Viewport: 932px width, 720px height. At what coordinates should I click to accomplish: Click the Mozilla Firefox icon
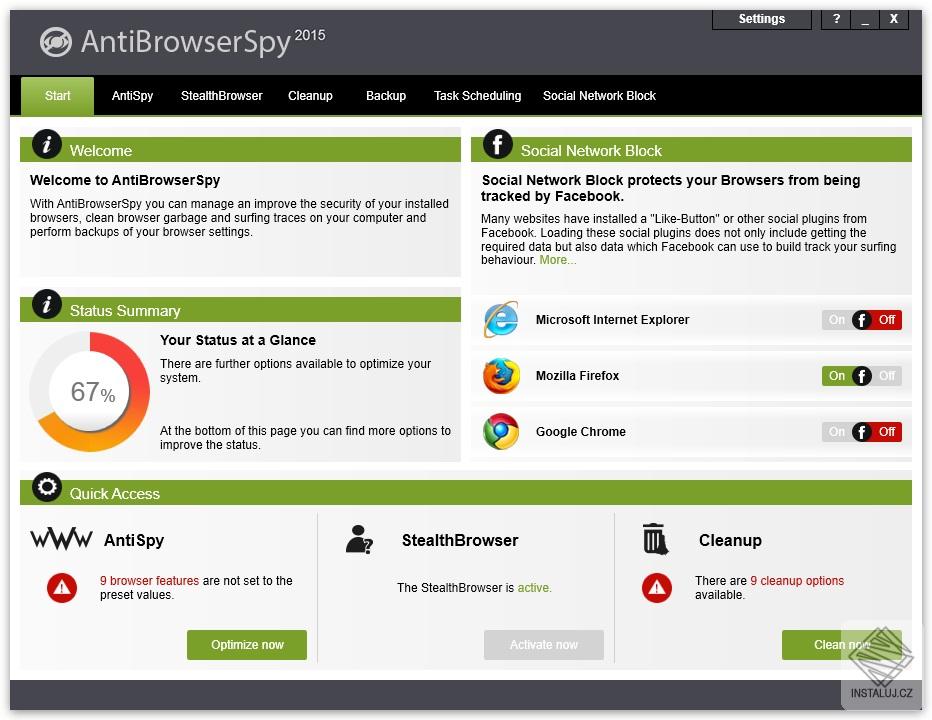pos(501,376)
